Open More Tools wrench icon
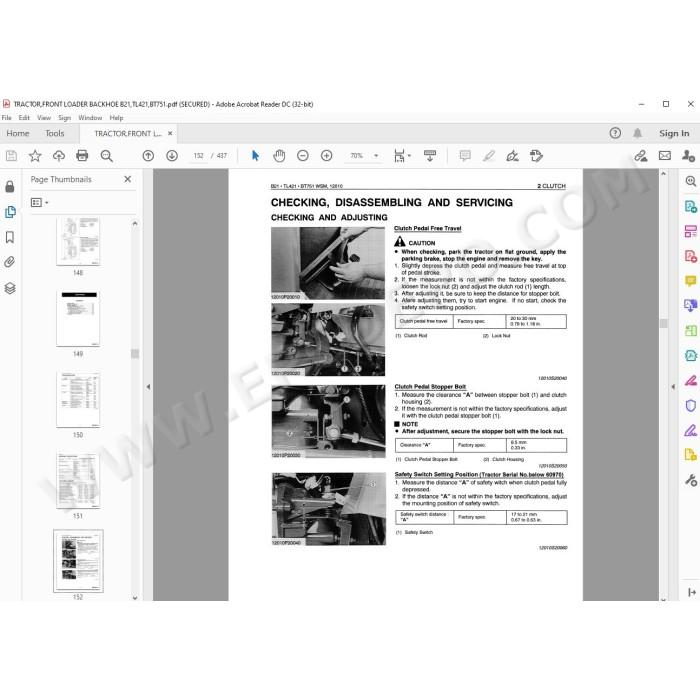Viewport: 700px width, 700px height. [x=691, y=480]
